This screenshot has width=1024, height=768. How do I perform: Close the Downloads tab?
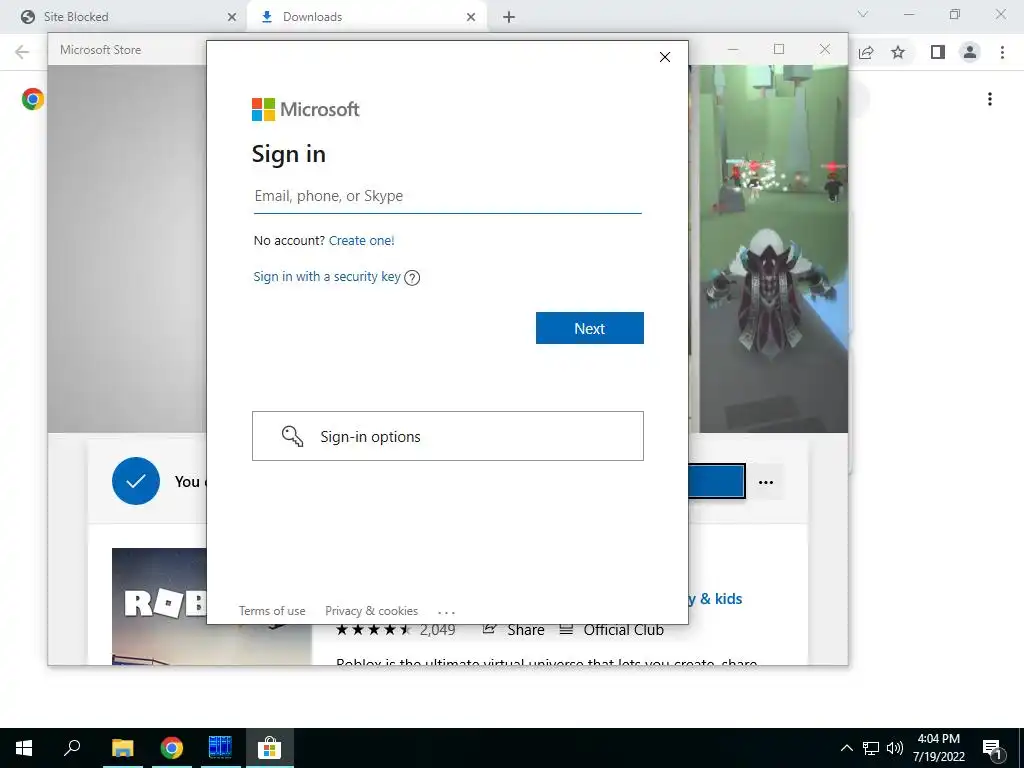(471, 17)
